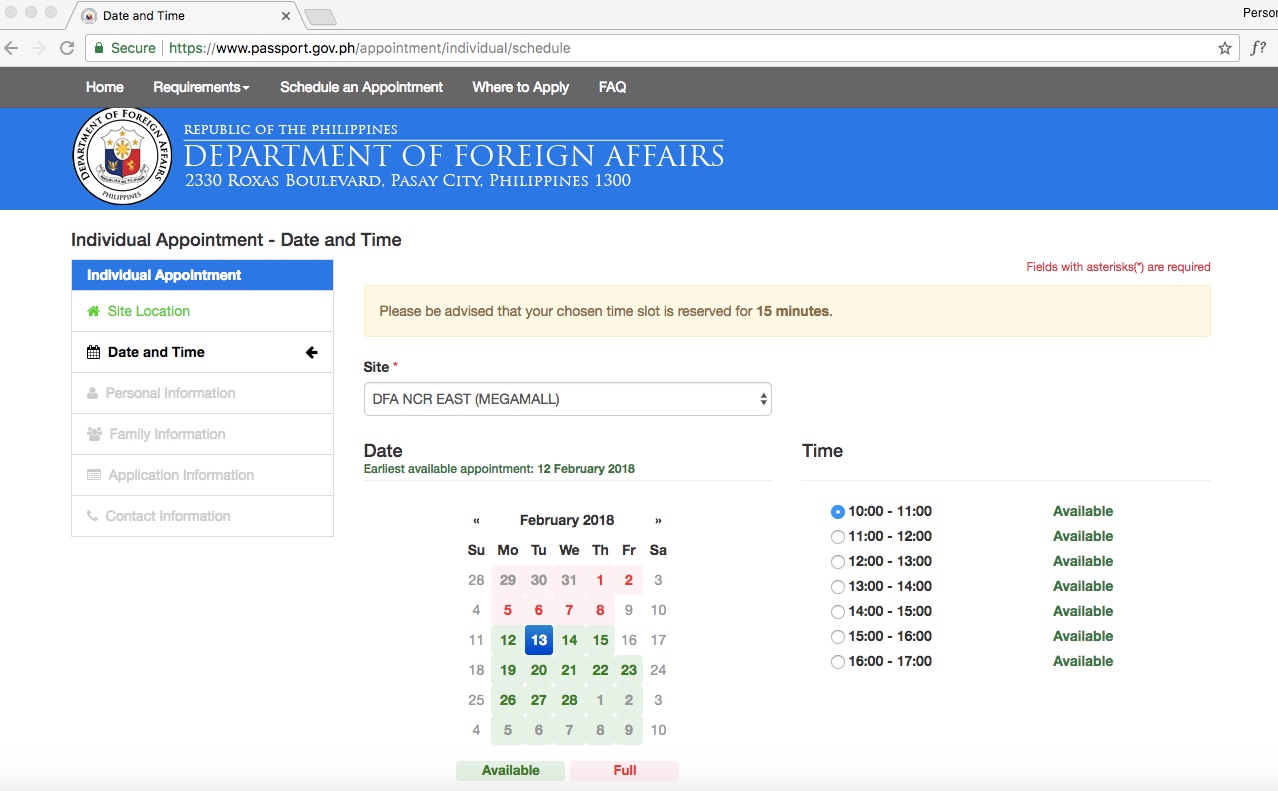Click the Date and Time calendar icon
This screenshot has width=1278, height=791.
(x=91, y=351)
